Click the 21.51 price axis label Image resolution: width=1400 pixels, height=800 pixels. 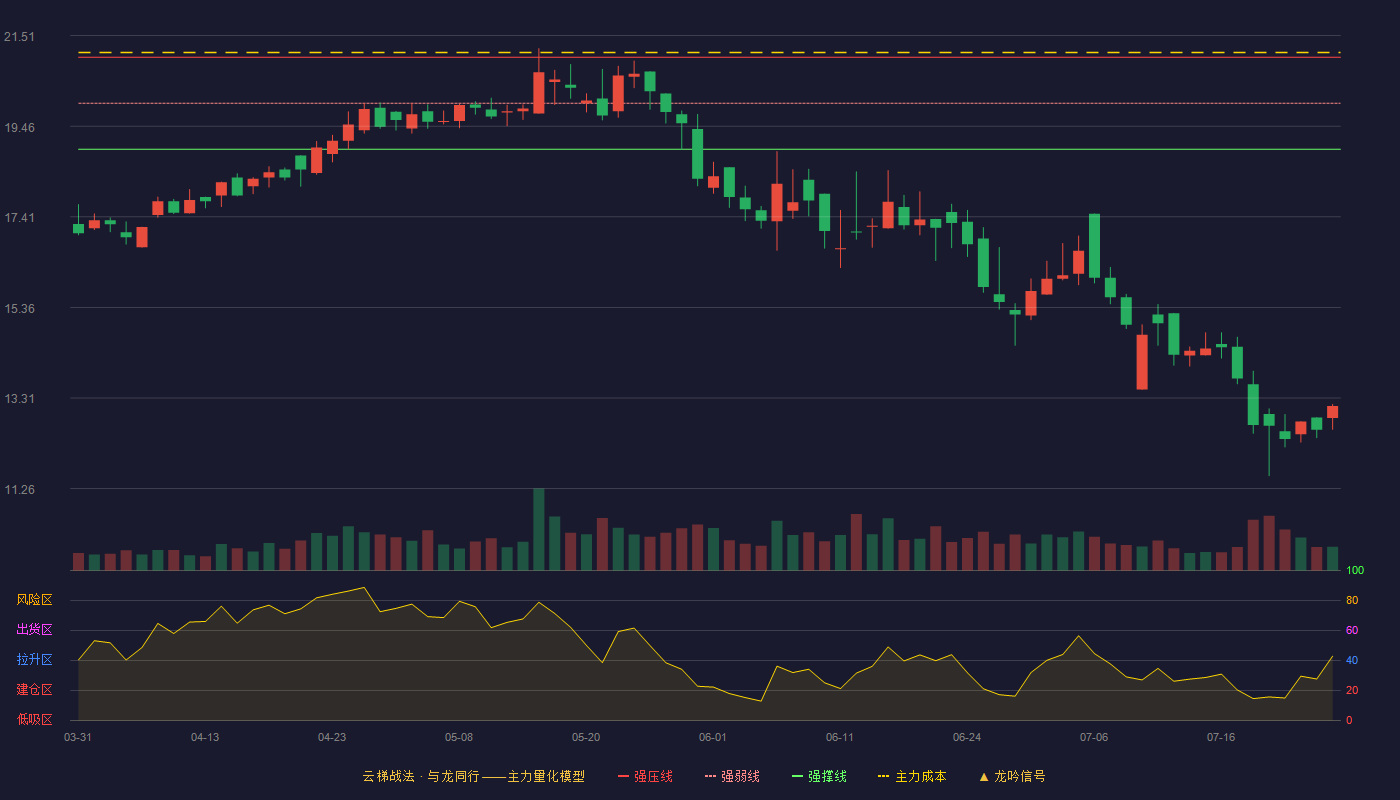19,37
